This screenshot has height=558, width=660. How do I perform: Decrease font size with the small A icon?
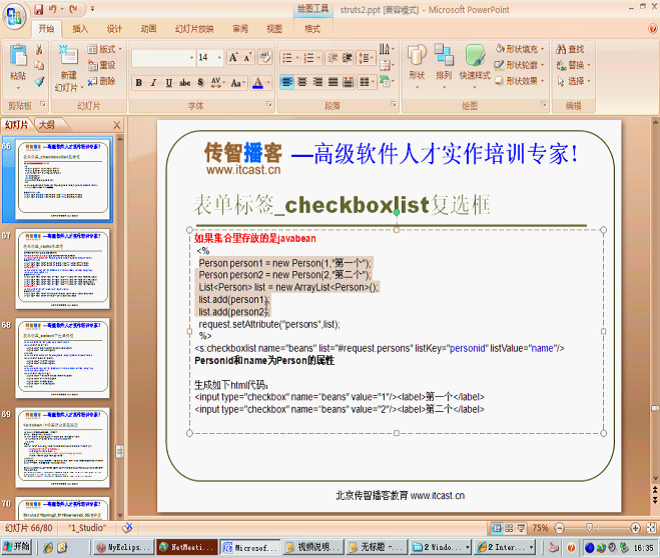pyautogui.click(x=247, y=57)
